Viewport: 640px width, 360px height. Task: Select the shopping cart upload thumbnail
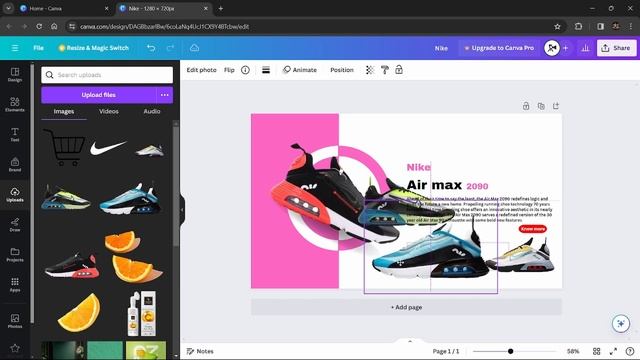pos(64,147)
